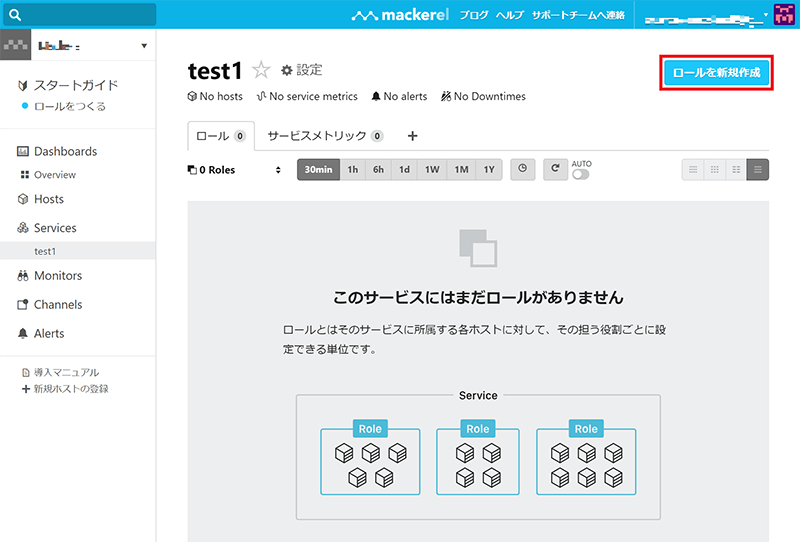
Task: Open Monitors in the sidebar
Action: [57, 276]
